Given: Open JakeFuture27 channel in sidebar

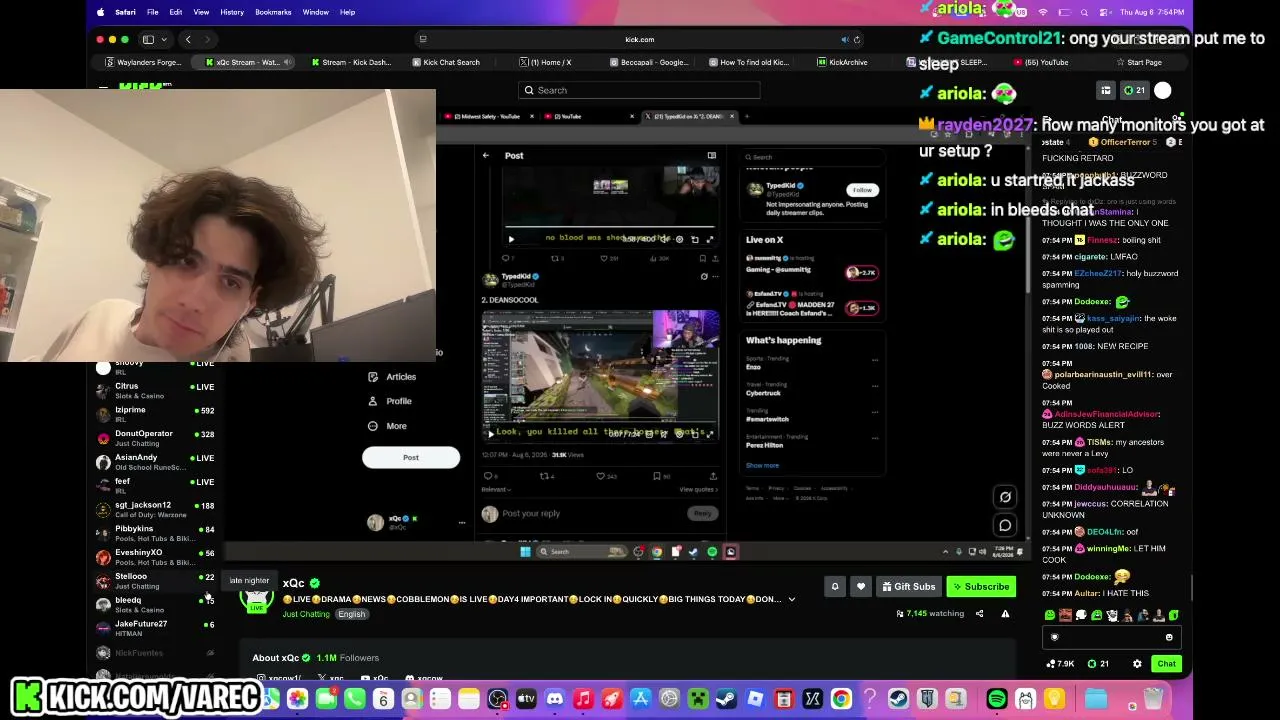Looking at the screenshot, I should [x=155, y=628].
